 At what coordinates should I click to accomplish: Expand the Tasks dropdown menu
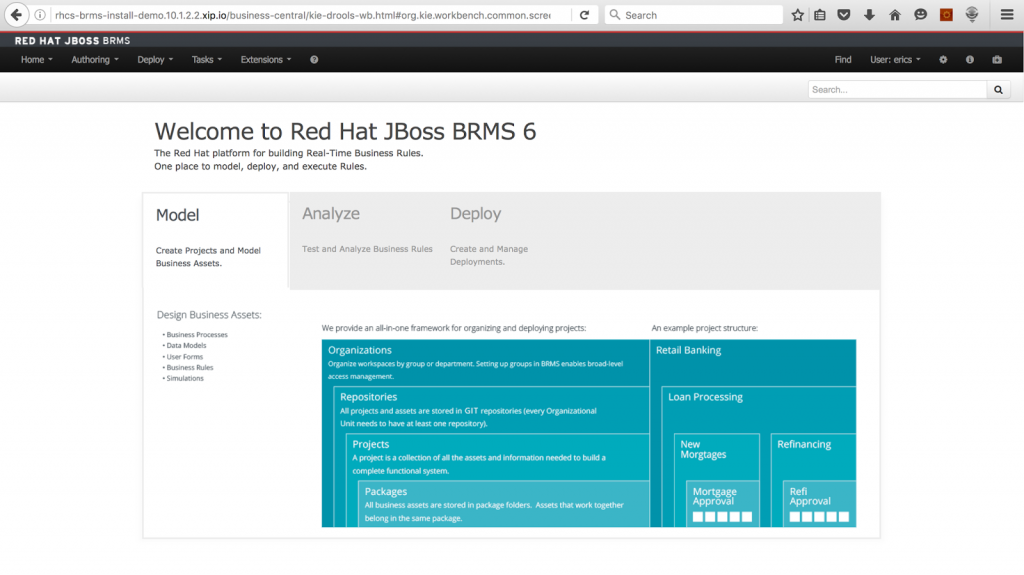coord(206,59)
